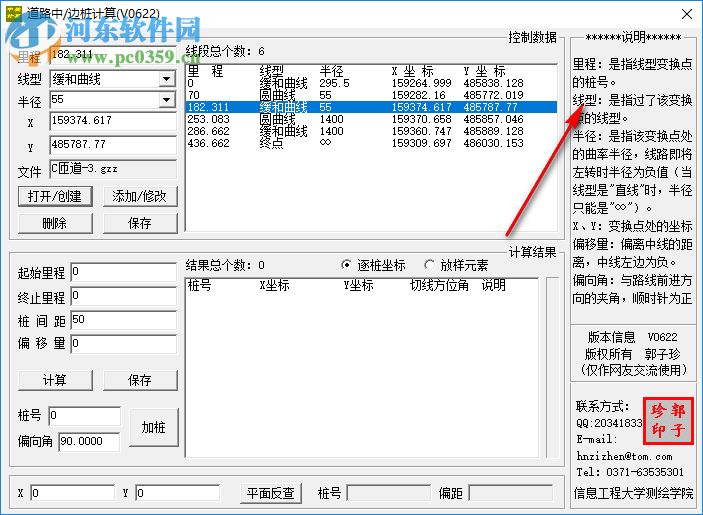Click the 桩号 input next to 加桩
This screenshot has width=703, height=515.
tap(85, 416)
